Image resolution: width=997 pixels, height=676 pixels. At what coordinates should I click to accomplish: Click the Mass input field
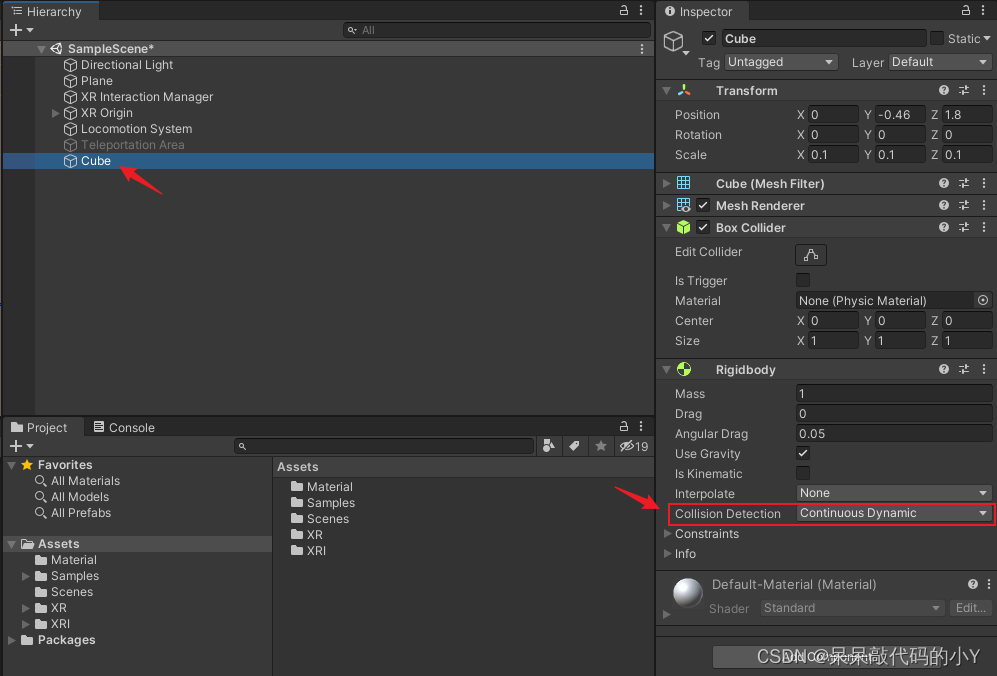click(x=893, y=394)
